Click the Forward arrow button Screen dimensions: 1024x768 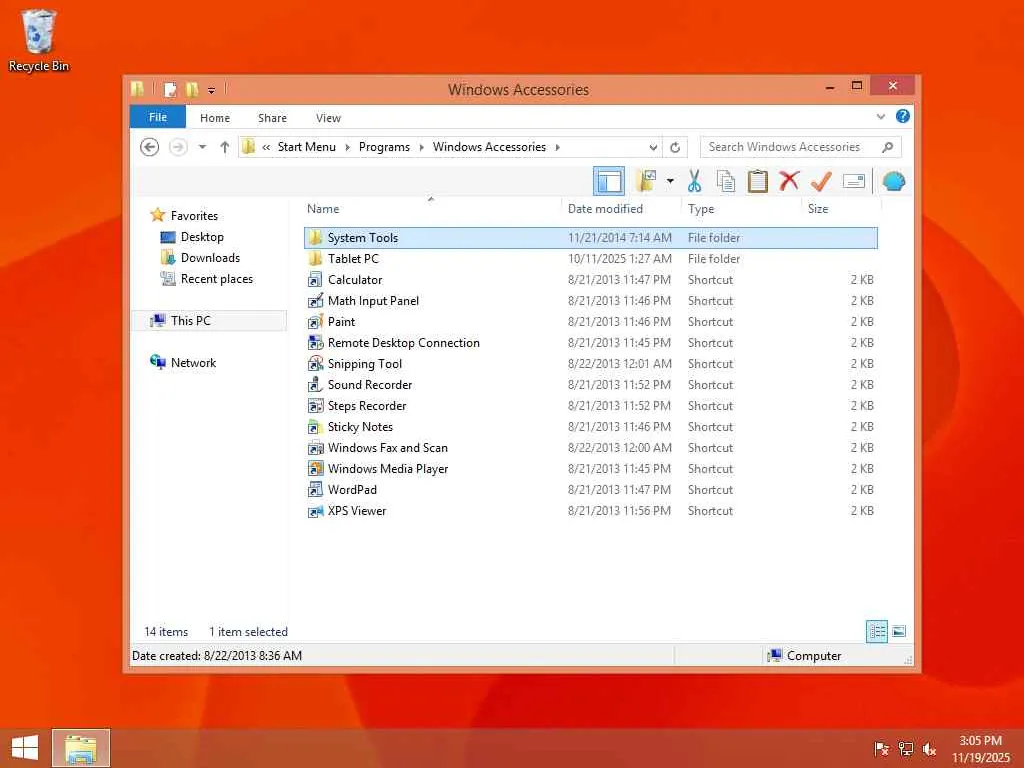pyautogui.click(x=178, y=147)
